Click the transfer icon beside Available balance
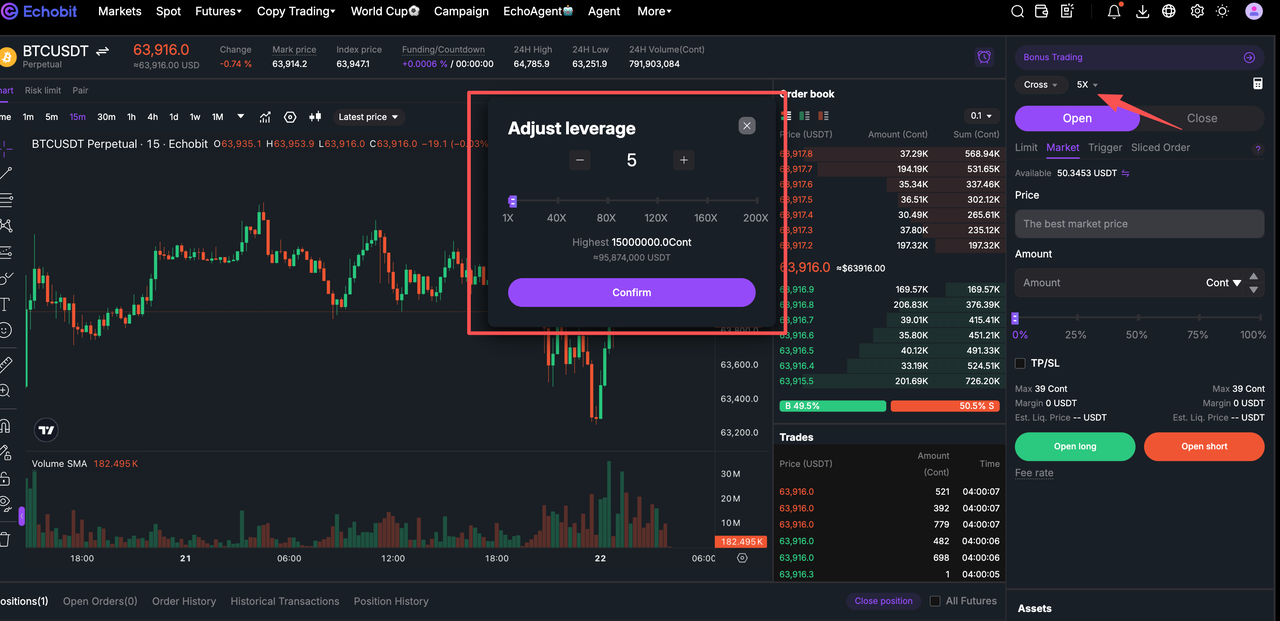This screenshot has height=621, width=1280. pyautogui.click(x=1126, y=173)
